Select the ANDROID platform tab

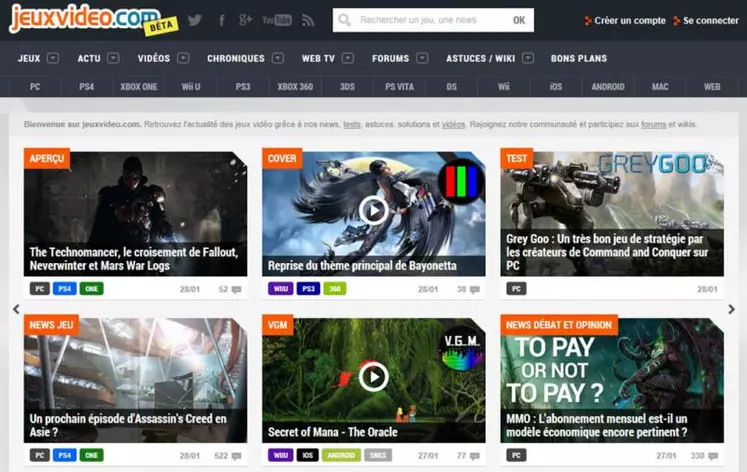pos(608,87)
